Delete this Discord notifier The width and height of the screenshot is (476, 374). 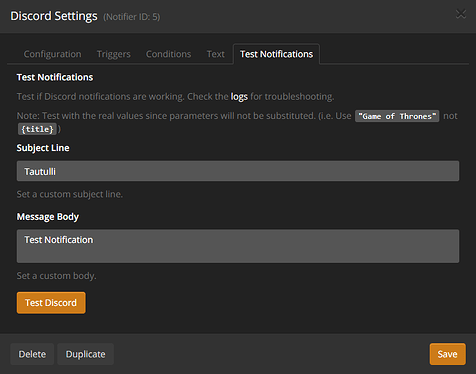click(32, 354)
